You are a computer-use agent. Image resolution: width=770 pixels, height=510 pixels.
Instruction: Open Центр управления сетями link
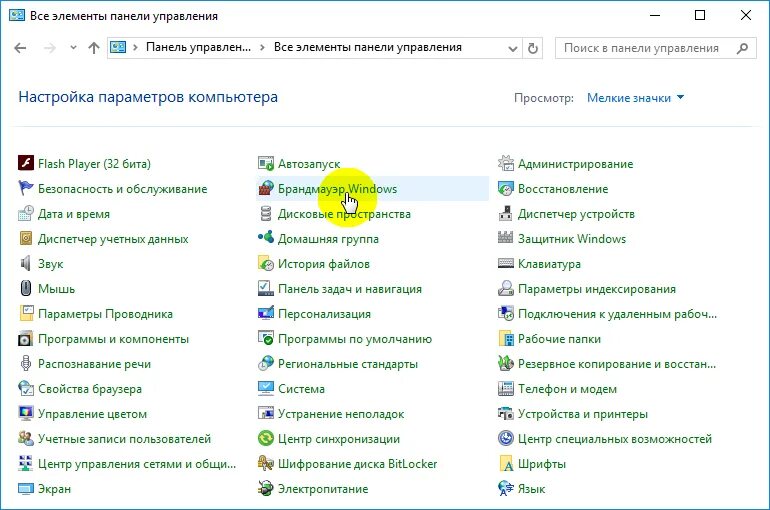[x=137, y=464]
